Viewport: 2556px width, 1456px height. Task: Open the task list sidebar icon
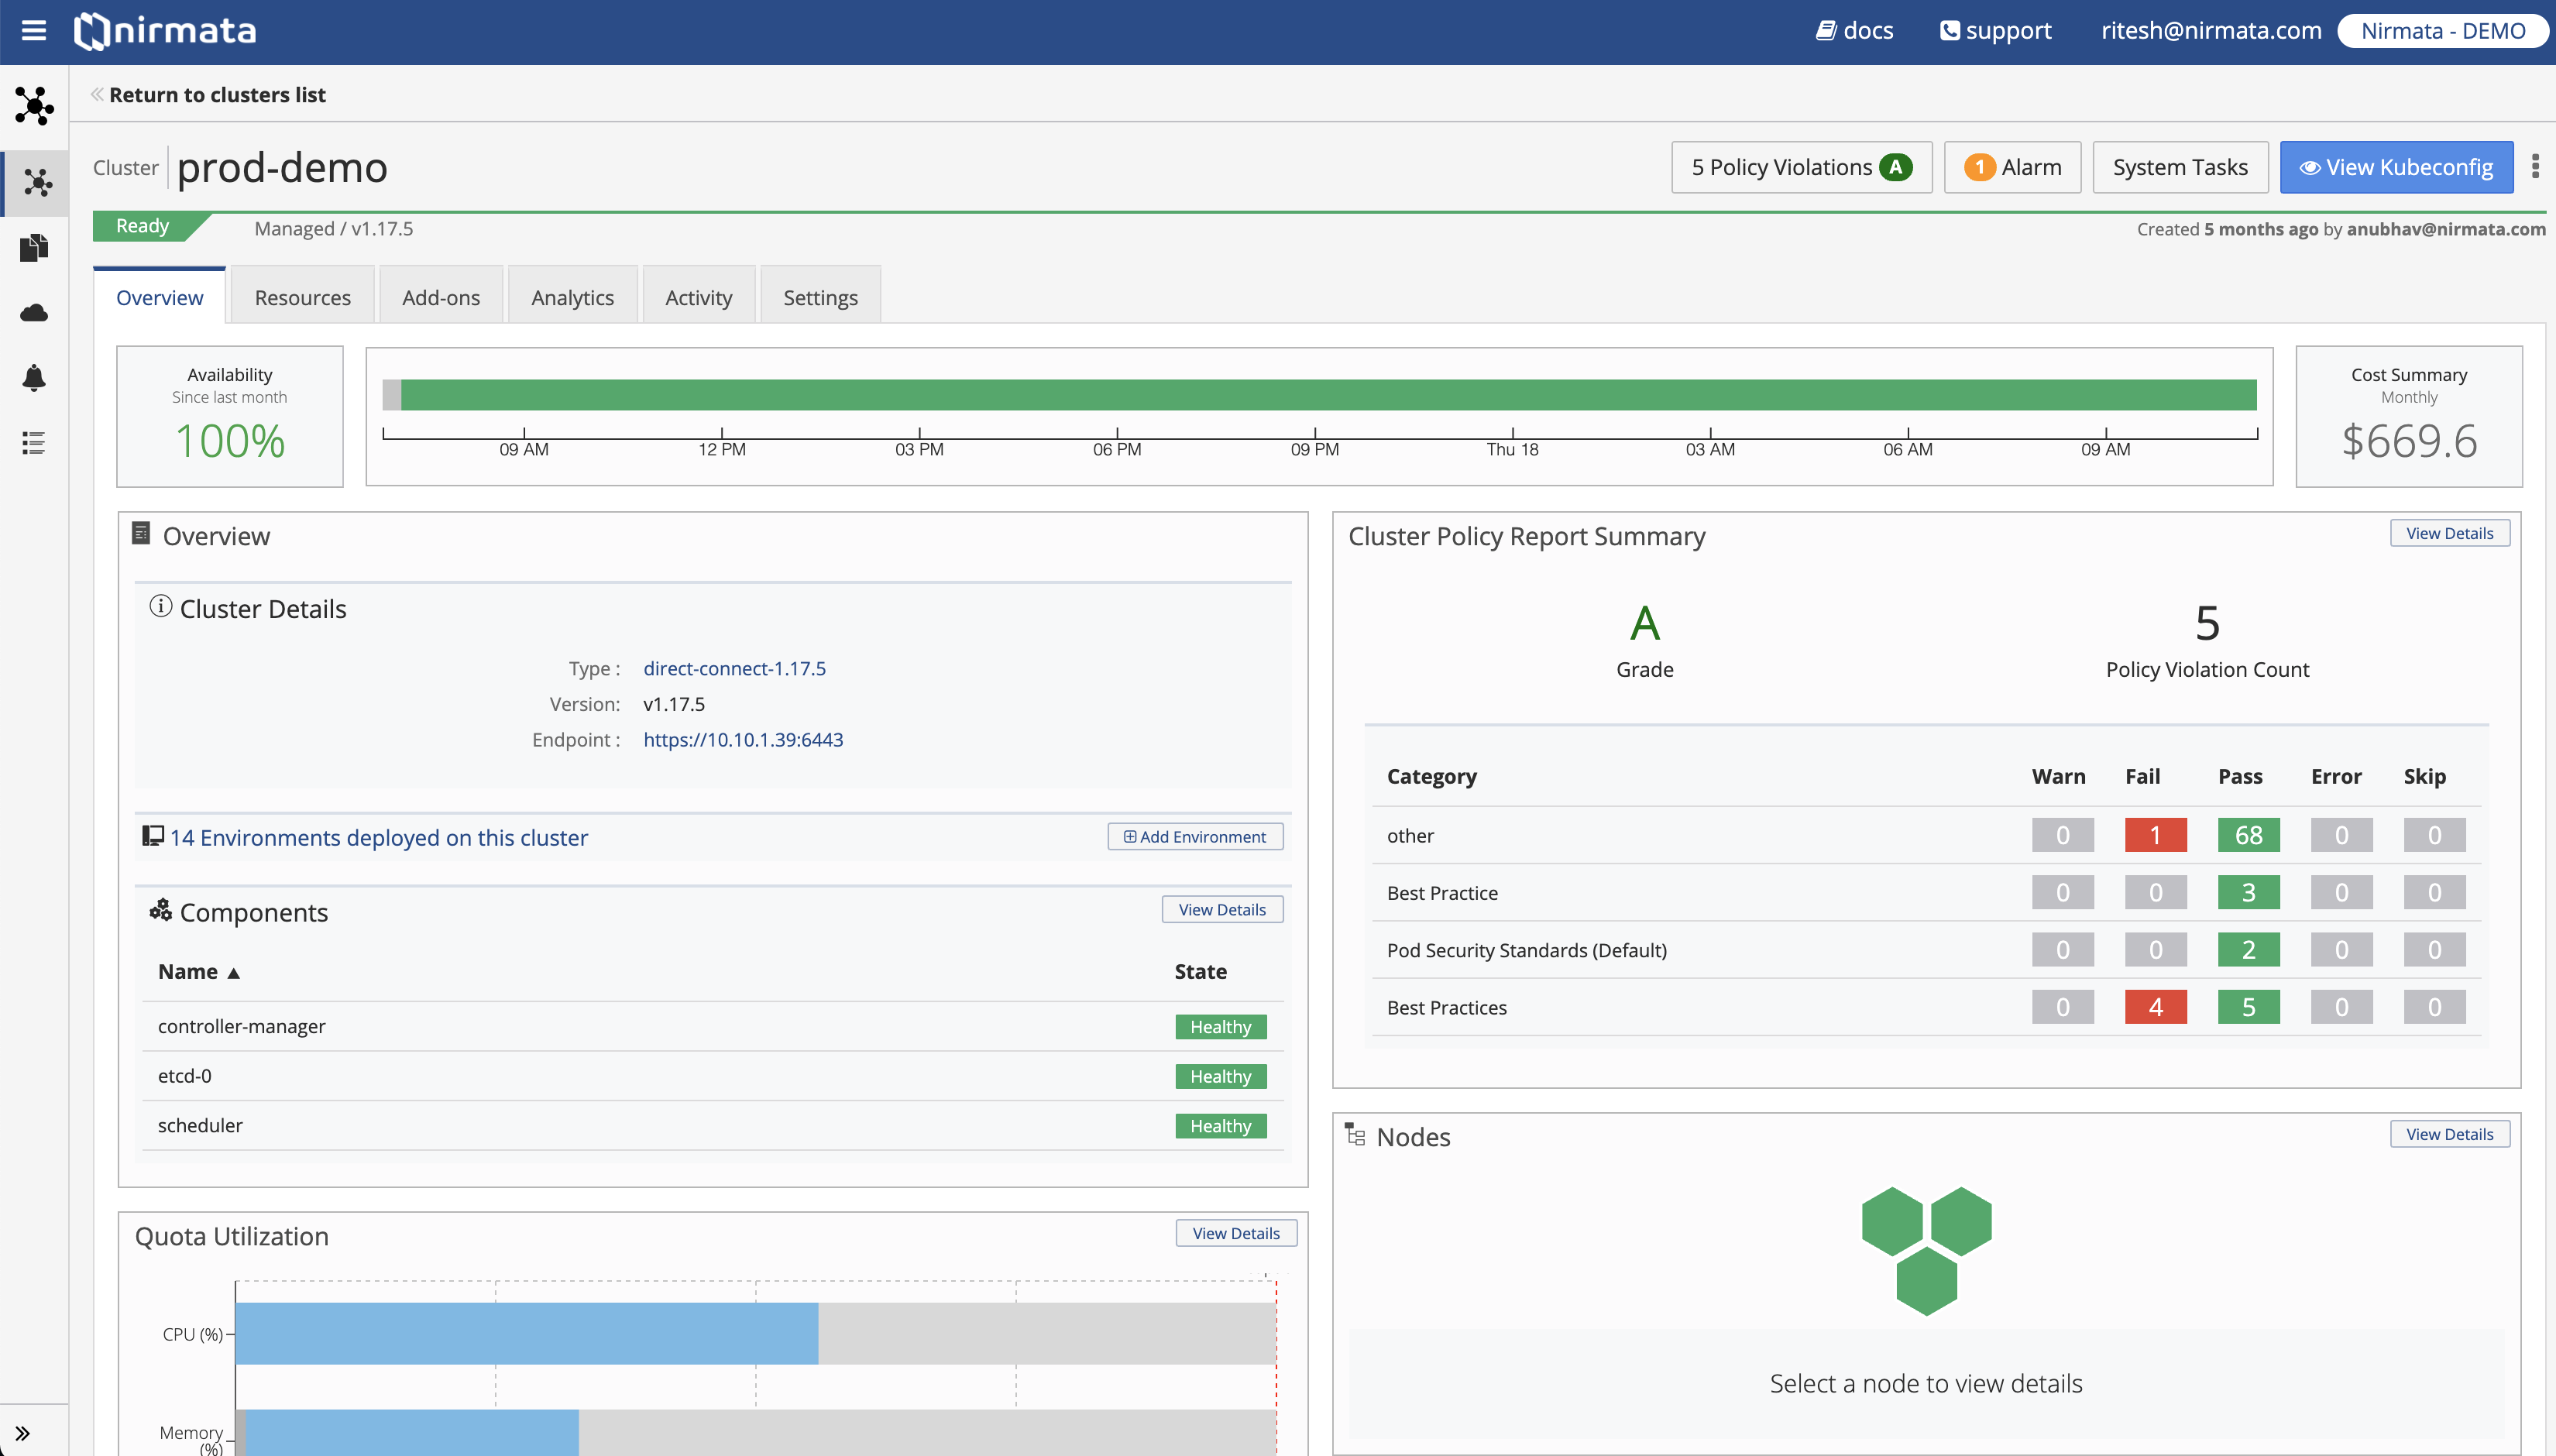[34, 442]
